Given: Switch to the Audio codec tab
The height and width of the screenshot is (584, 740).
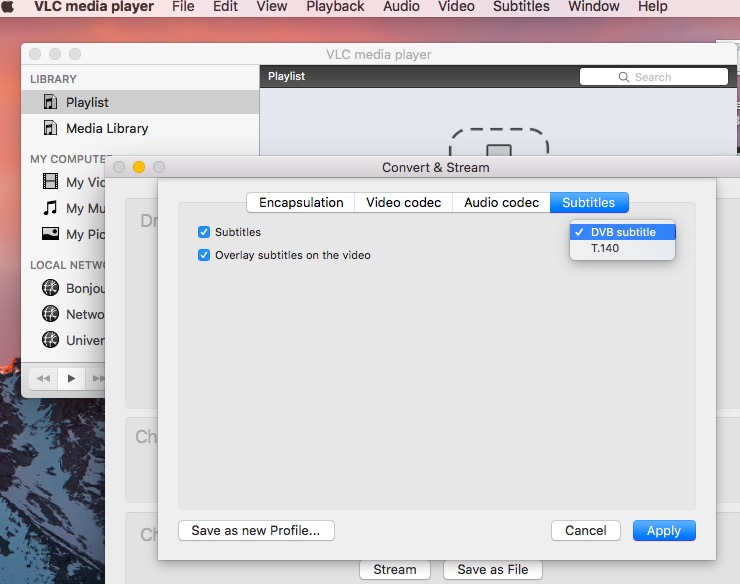Looking at the screenshot, I should point(501,203).
